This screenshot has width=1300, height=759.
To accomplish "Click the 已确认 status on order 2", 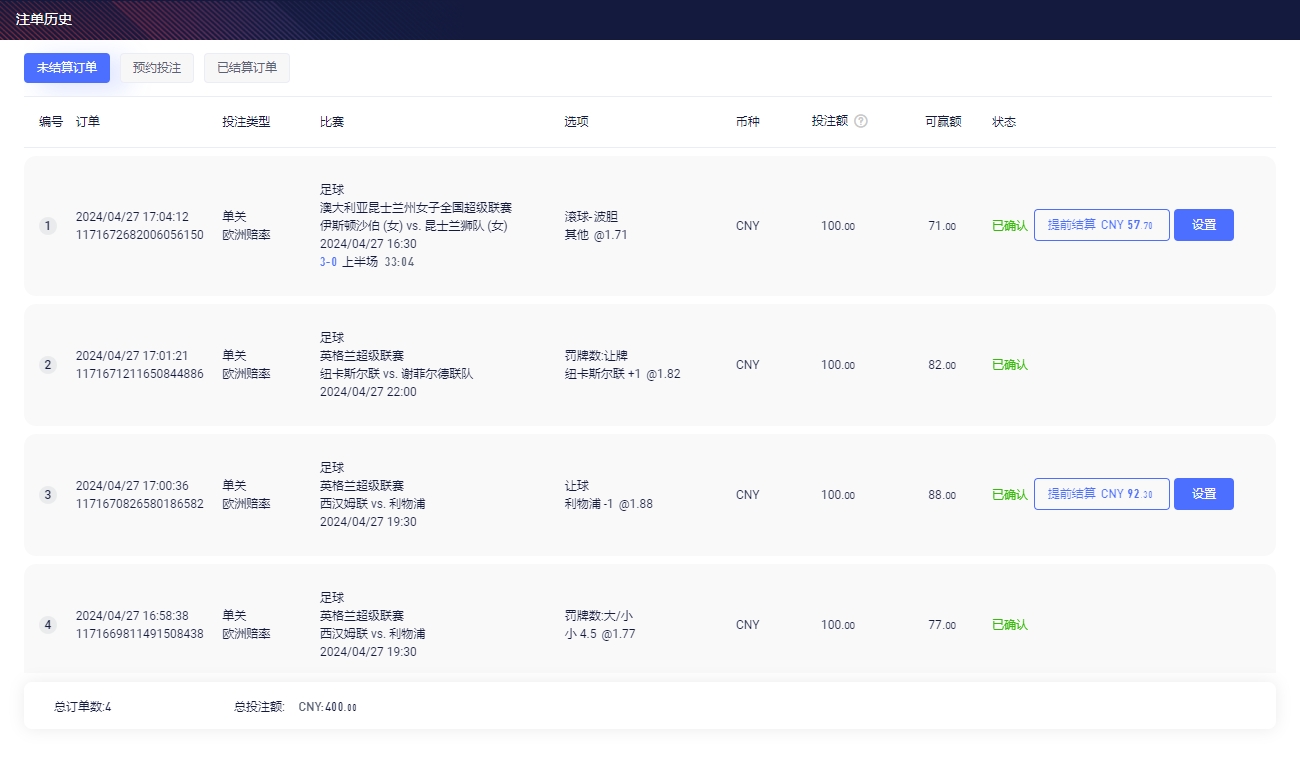I will pos(1009,365).
